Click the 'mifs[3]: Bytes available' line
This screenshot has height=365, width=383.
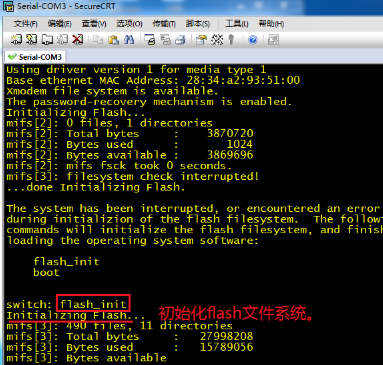pos(86,358)
